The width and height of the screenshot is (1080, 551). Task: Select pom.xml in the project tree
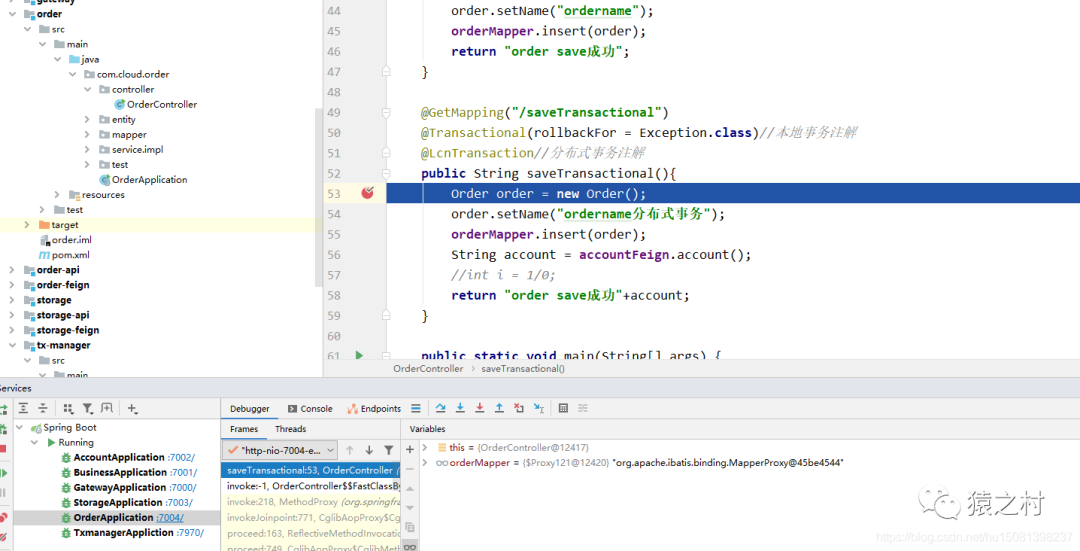(x=71, y=255)
